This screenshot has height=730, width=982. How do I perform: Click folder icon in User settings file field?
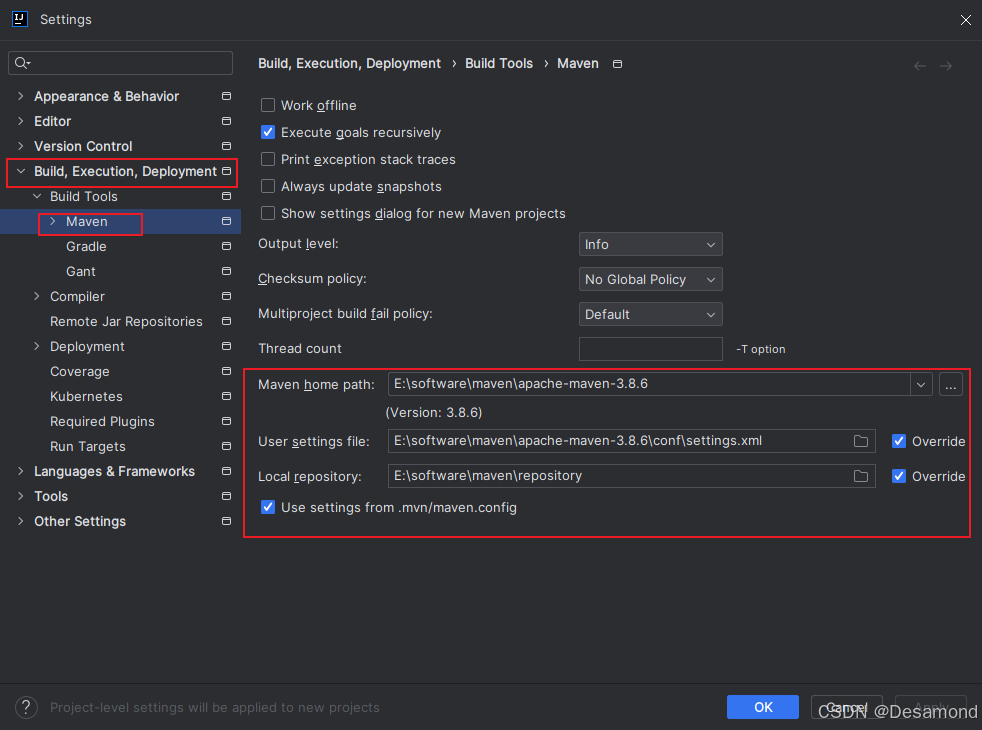861,441
